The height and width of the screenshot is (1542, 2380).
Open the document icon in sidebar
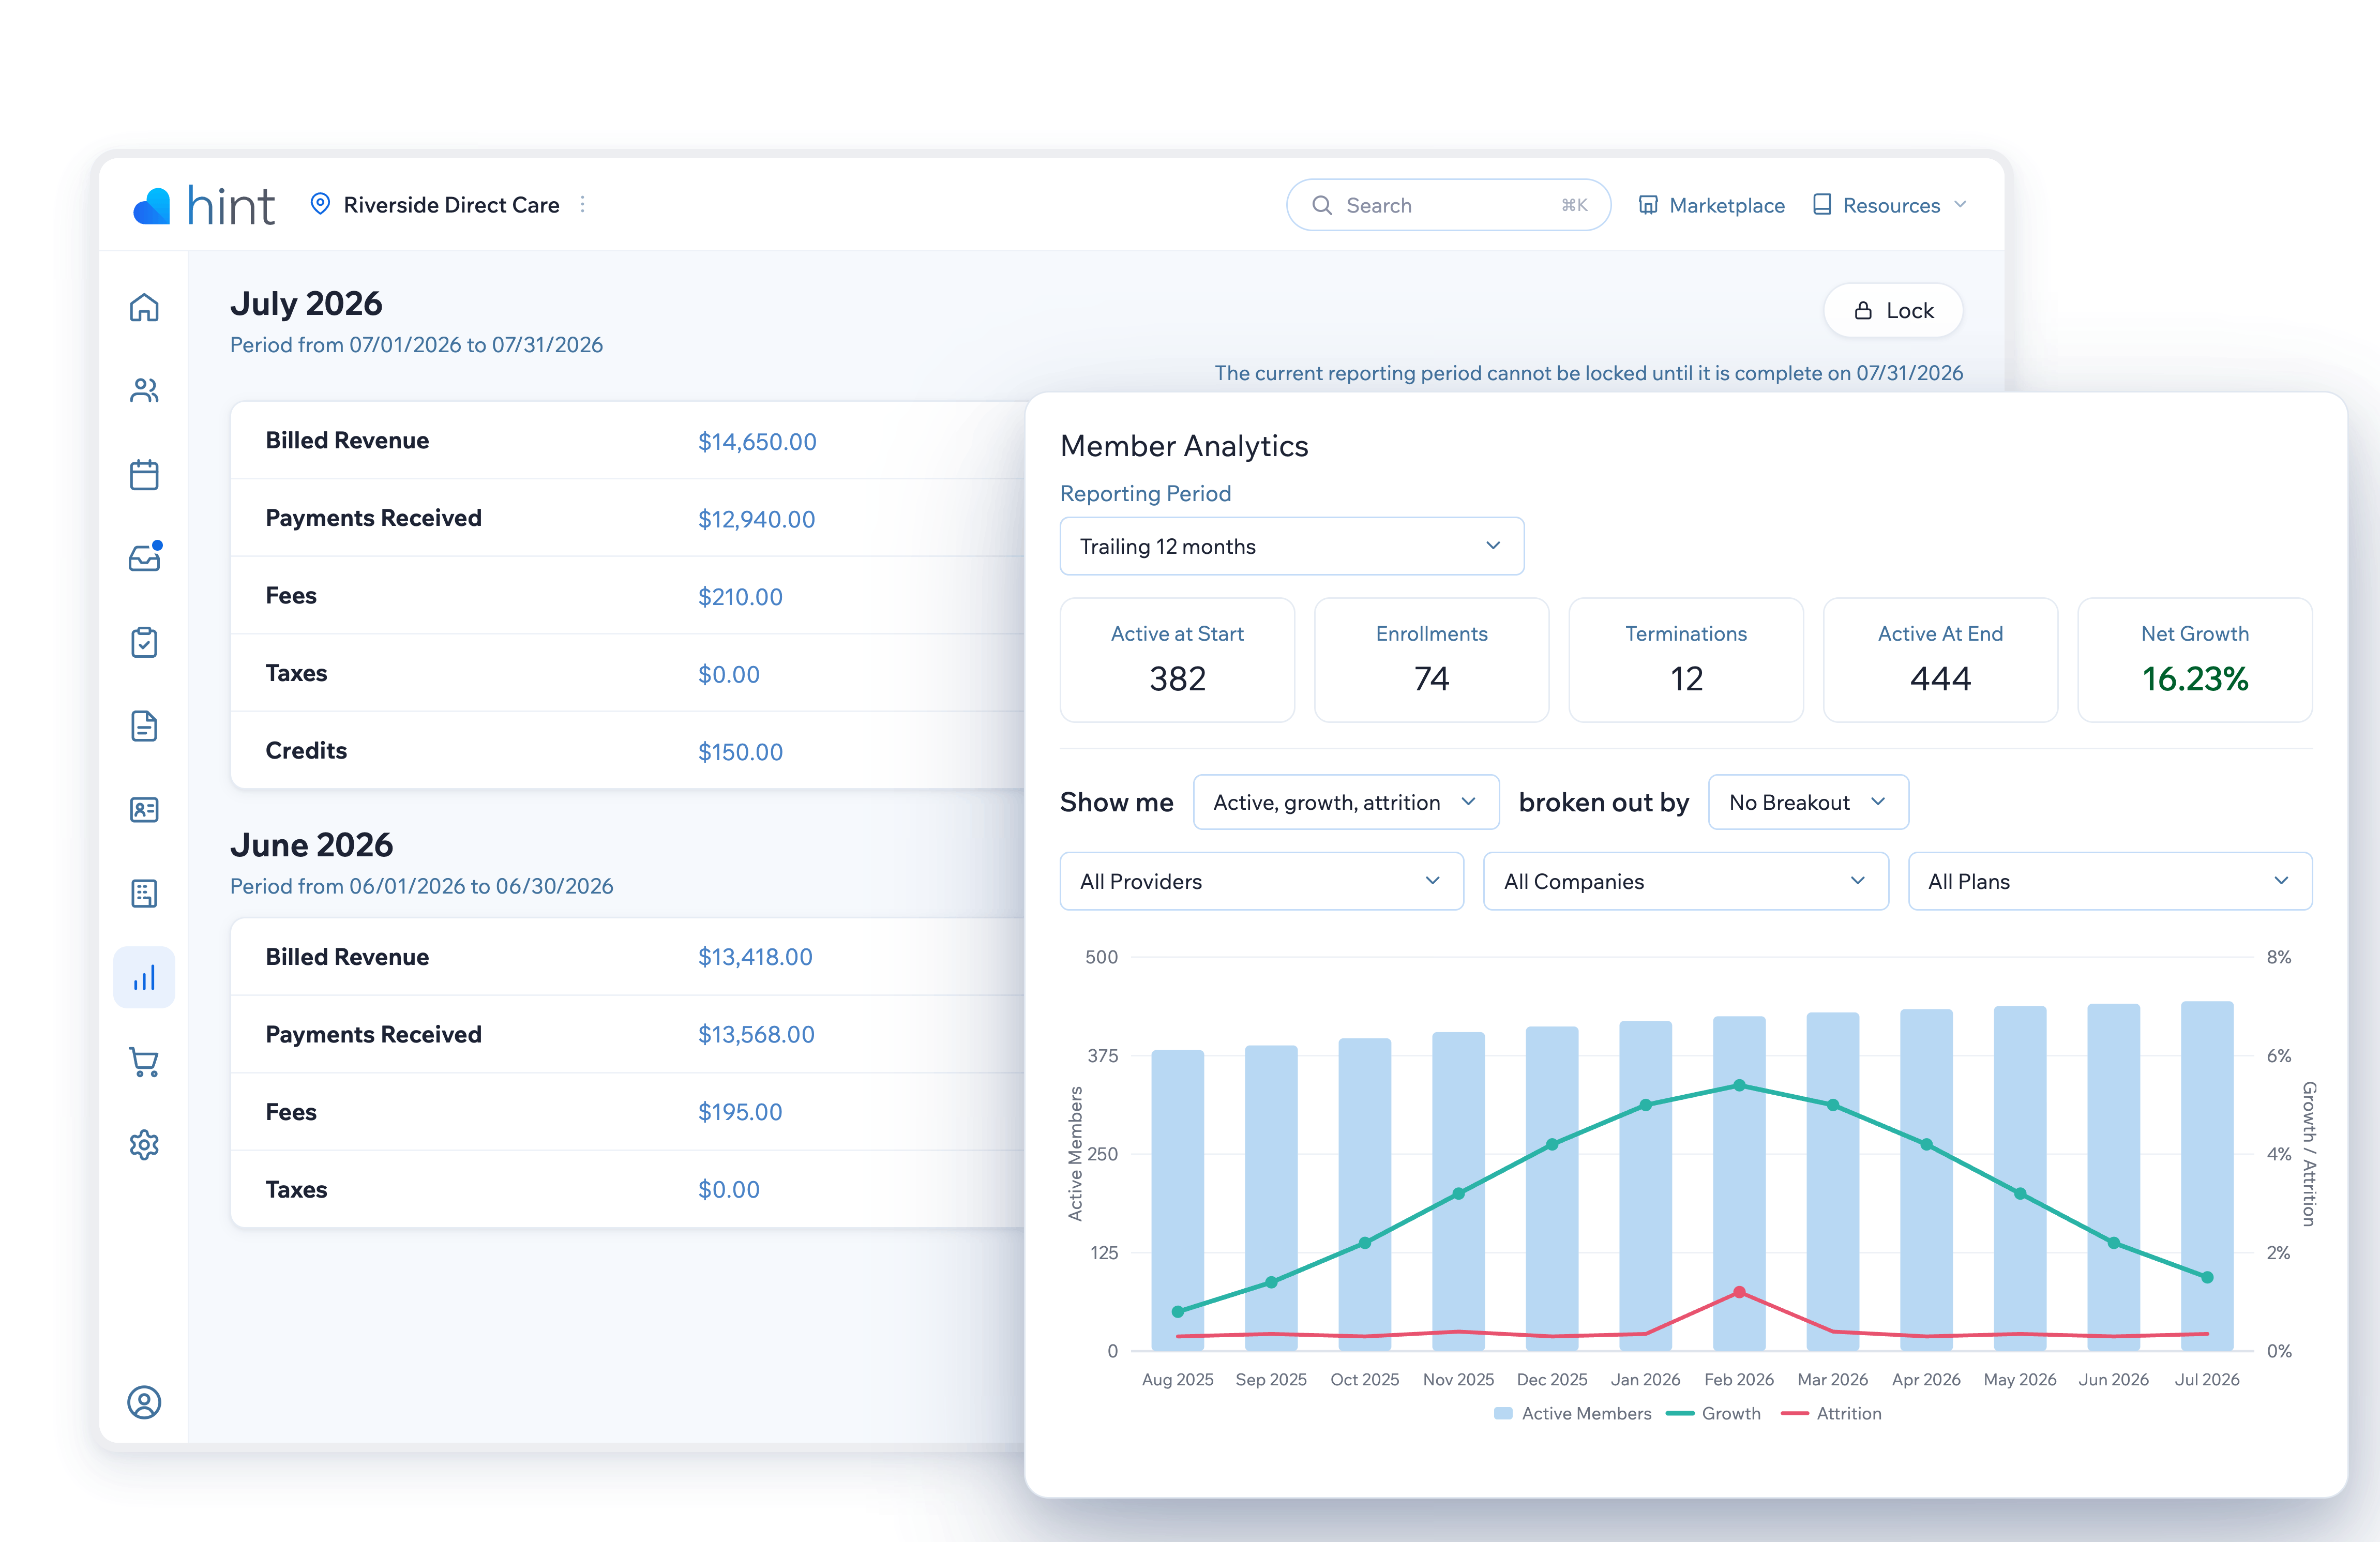pyautogui.click(x=144, y=726)
